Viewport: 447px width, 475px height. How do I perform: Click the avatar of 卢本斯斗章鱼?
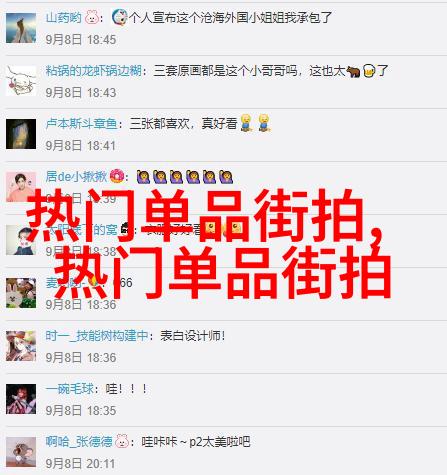click(21, 134)
